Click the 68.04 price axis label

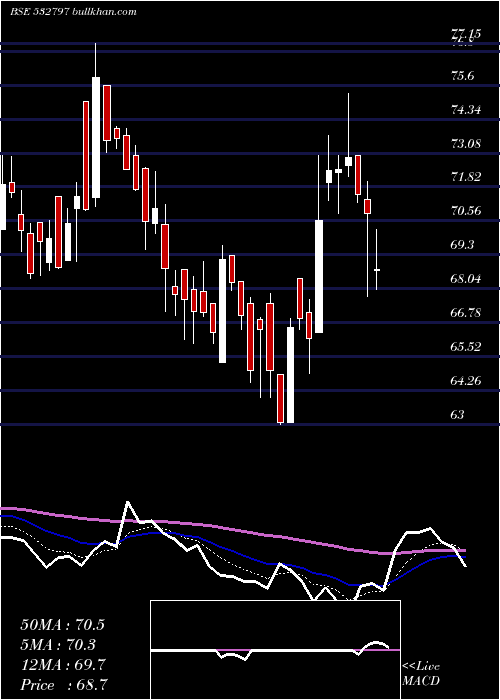tap(466, 279)
